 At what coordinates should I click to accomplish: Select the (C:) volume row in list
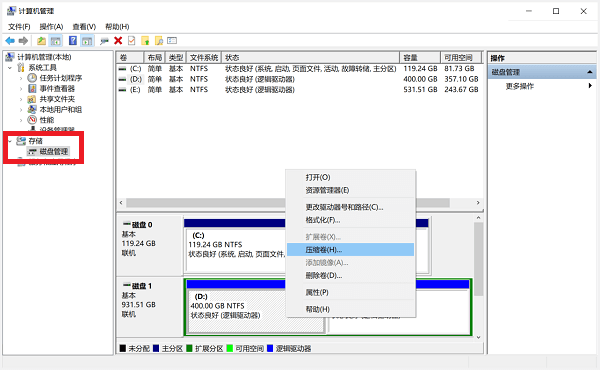(x=298, y=68)
